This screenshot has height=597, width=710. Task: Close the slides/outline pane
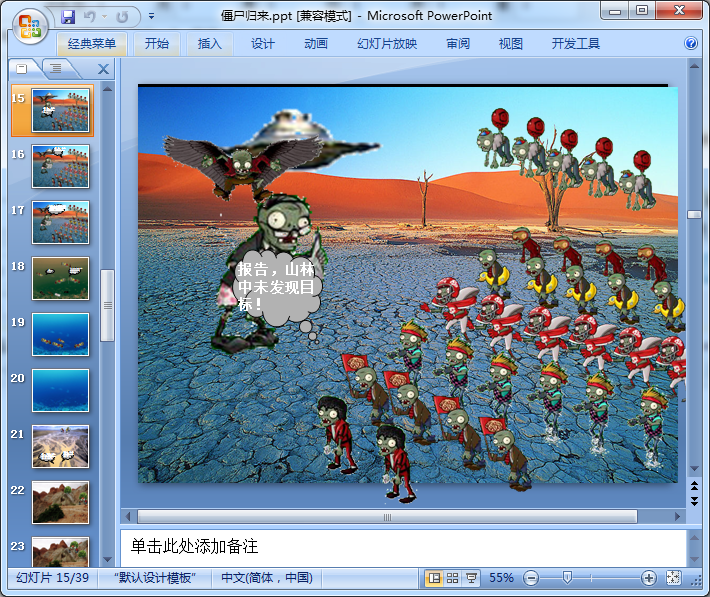[x=104, y=69]
